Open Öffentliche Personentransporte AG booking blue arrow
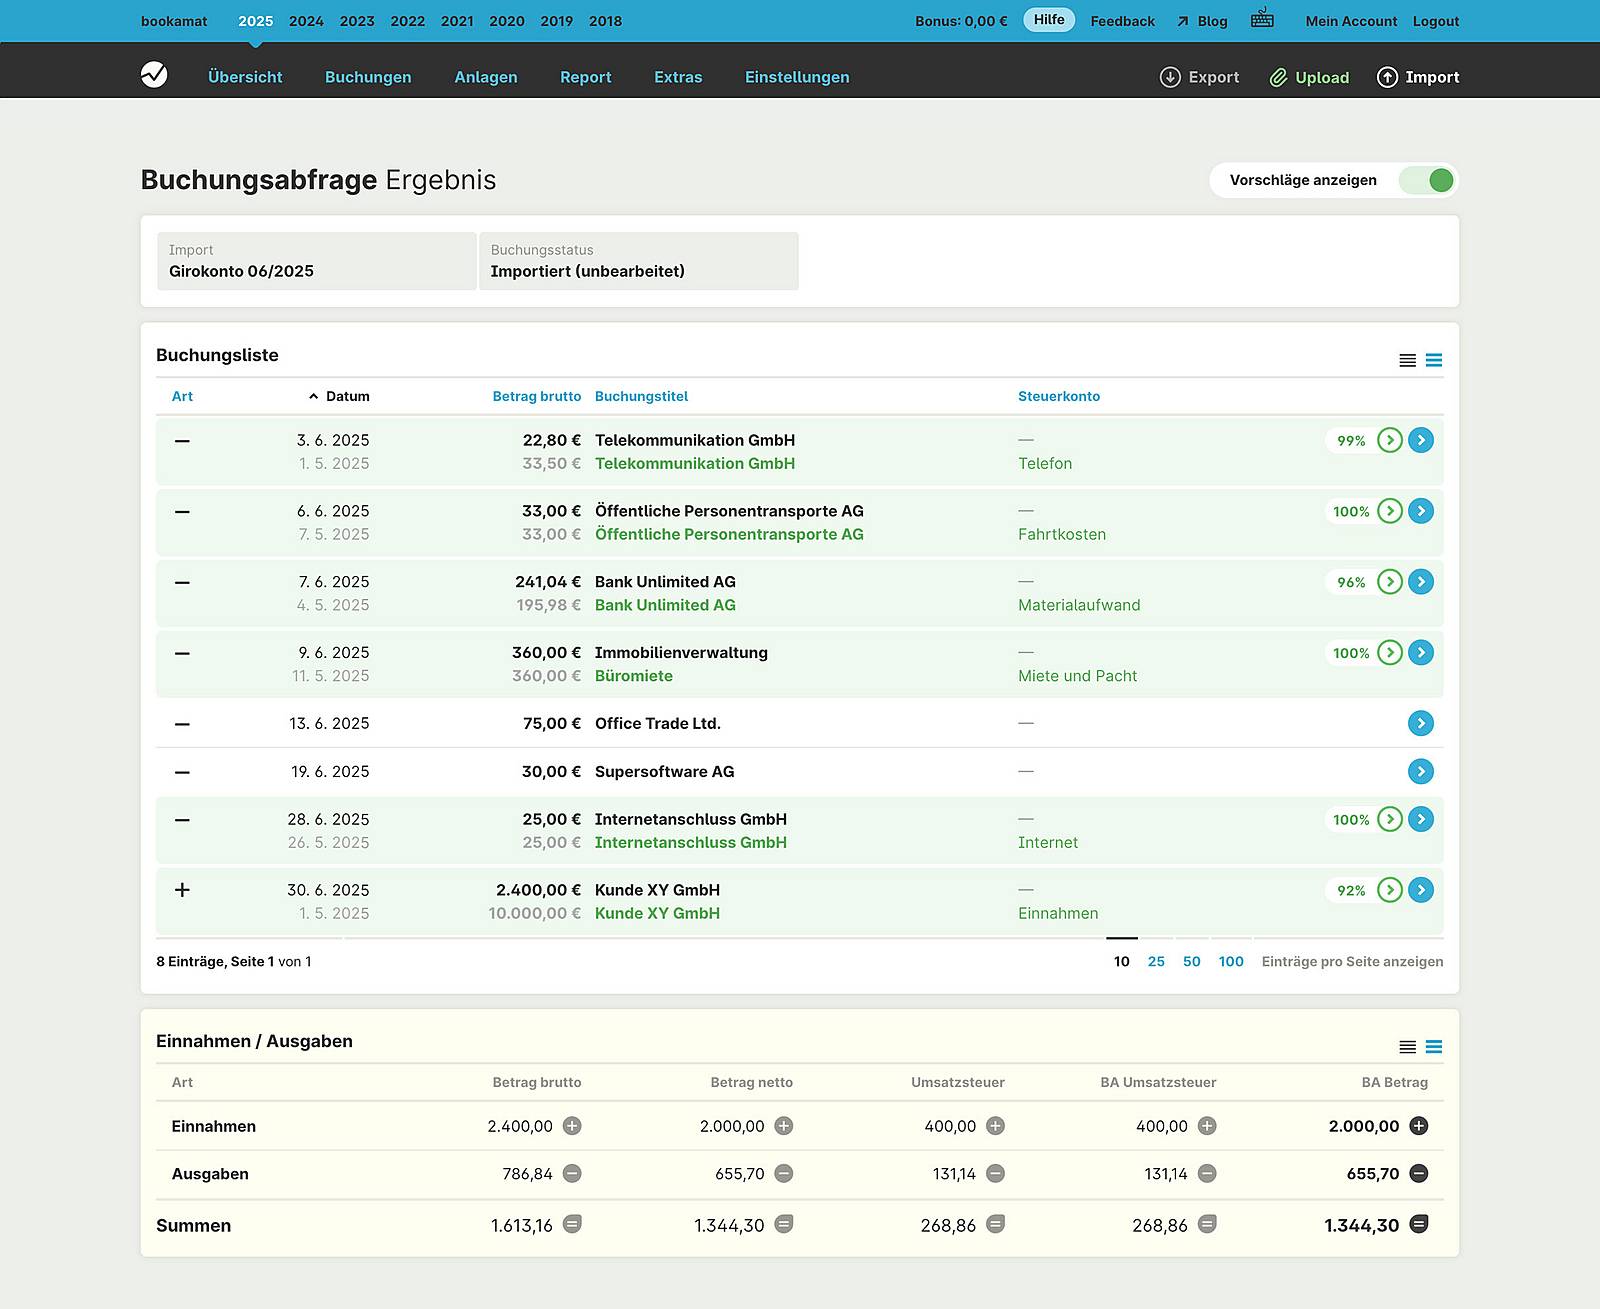This screenshot has width=1600, height=1309. click(1421, 511)
